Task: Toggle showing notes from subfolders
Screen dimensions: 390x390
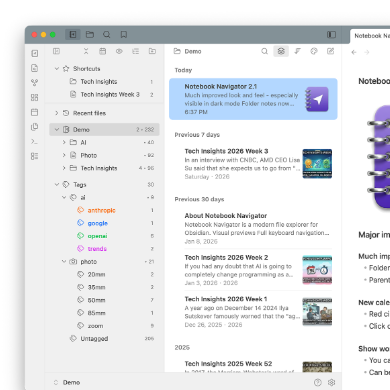Action: 281,51
